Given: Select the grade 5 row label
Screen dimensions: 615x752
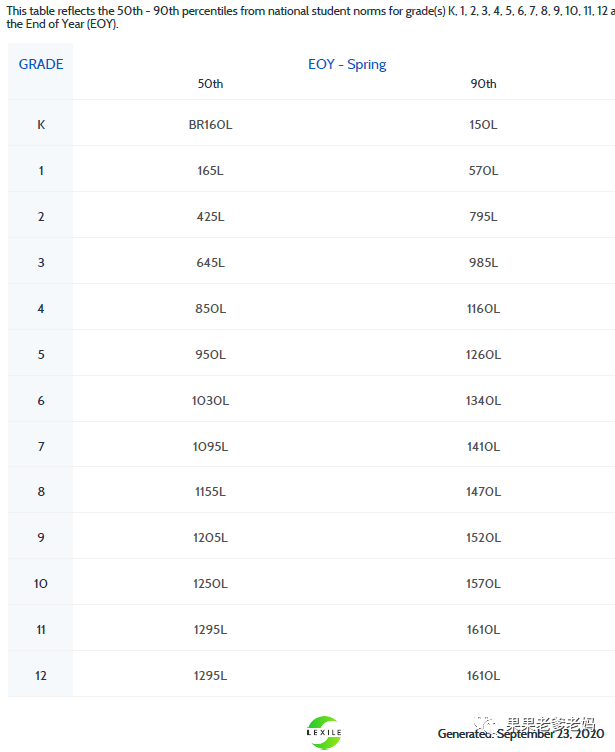Looking at the screenshot, I should point(41,355).
